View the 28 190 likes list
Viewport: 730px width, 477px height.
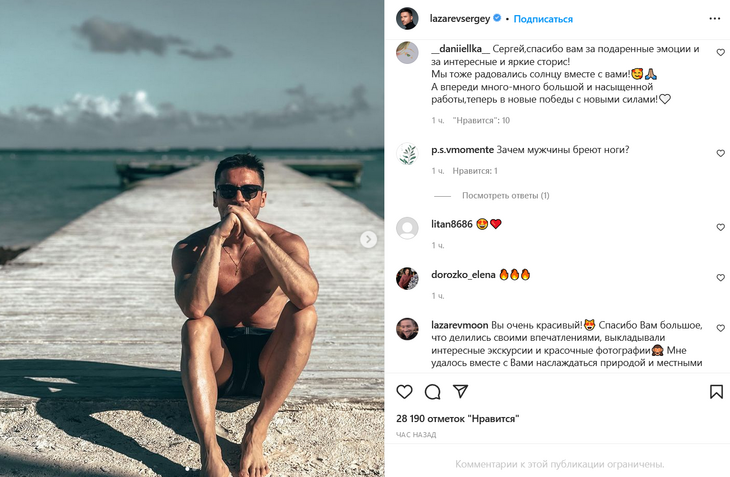(x=458, y=418)
